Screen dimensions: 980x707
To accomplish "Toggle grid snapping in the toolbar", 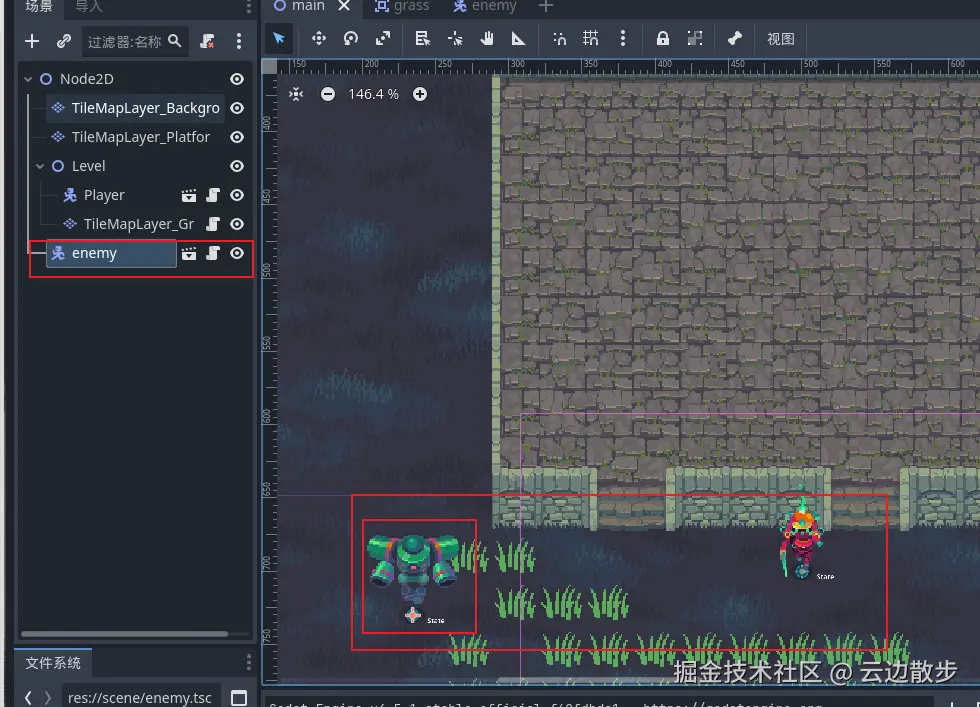I will 591,39.
